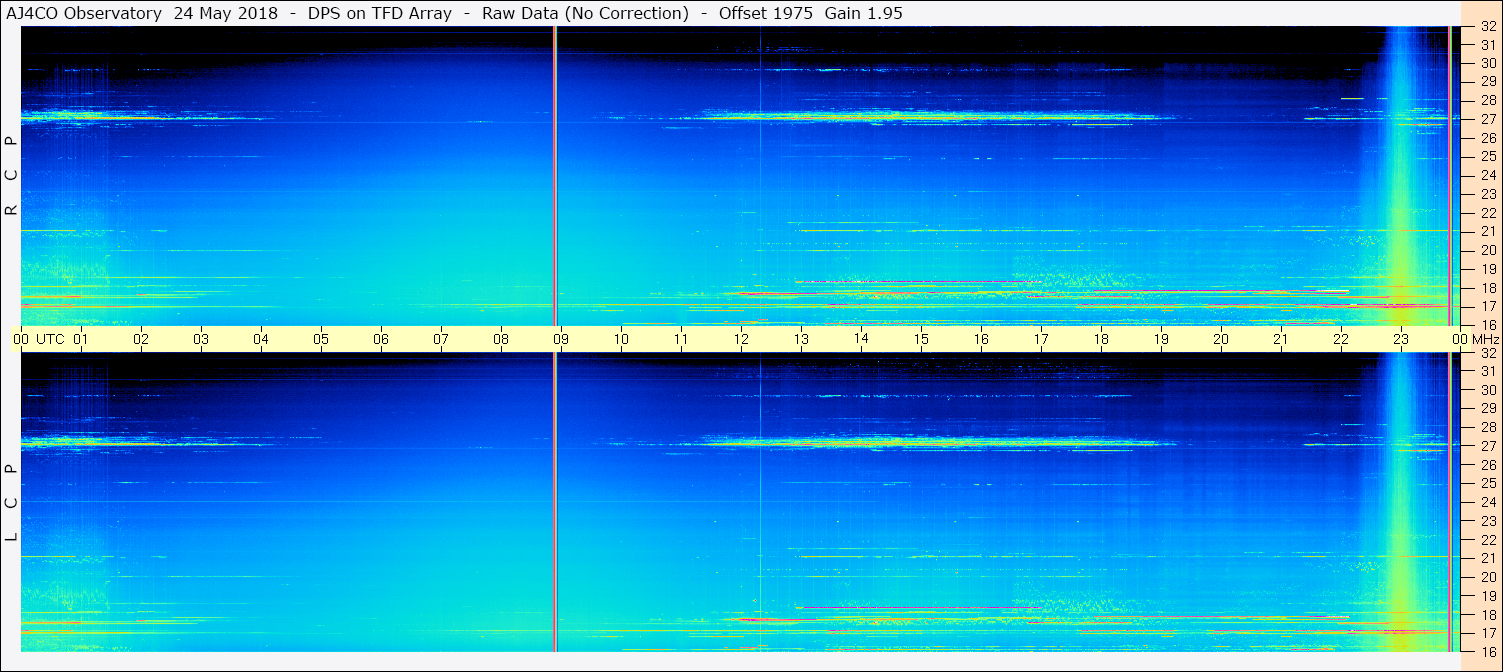Select hour 05 on the UTC time axis
This screenshot has width=1503, height=672.
tap(321, 339)
